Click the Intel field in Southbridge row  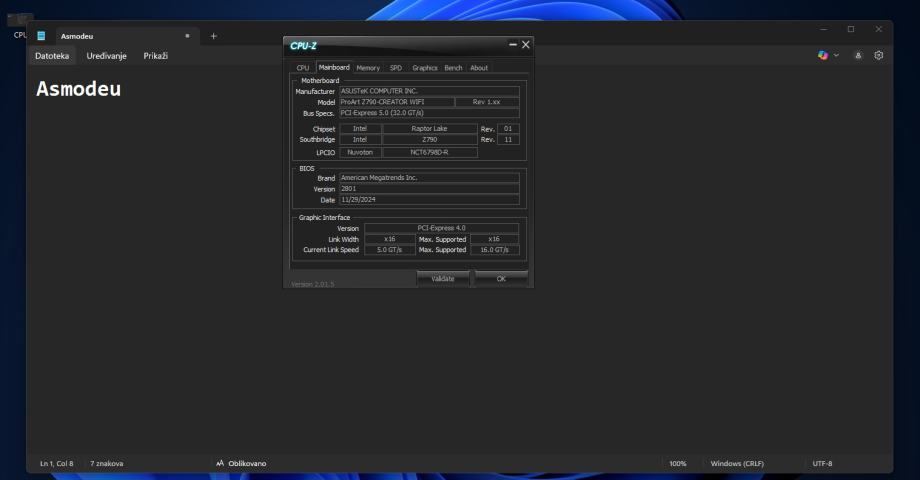(360, 140)
